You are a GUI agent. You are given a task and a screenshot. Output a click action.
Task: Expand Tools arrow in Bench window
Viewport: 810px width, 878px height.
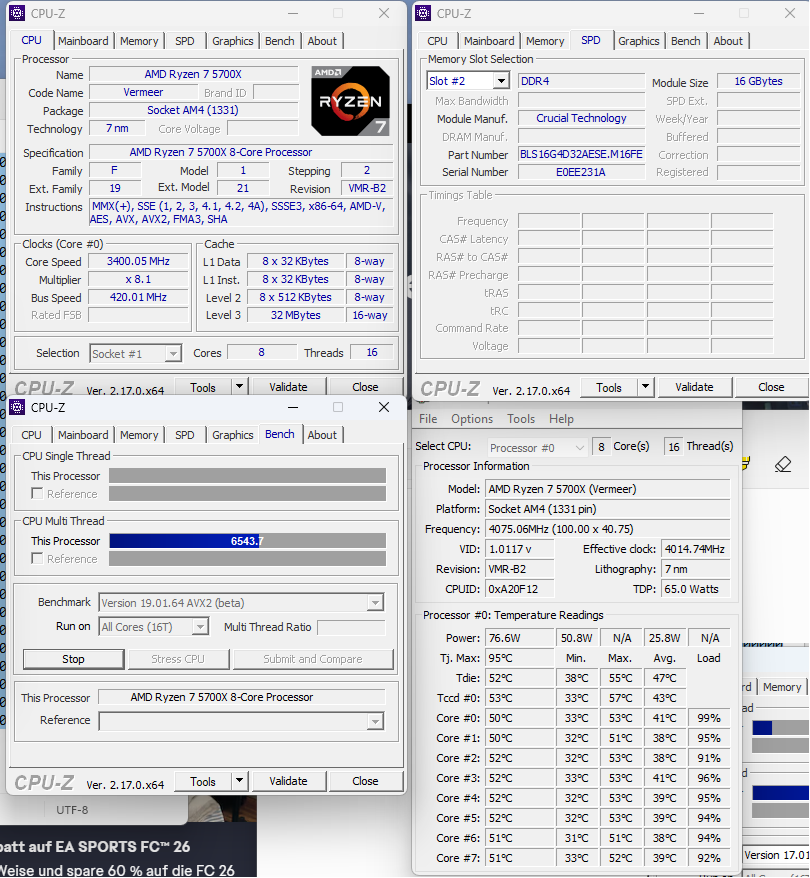240,781
